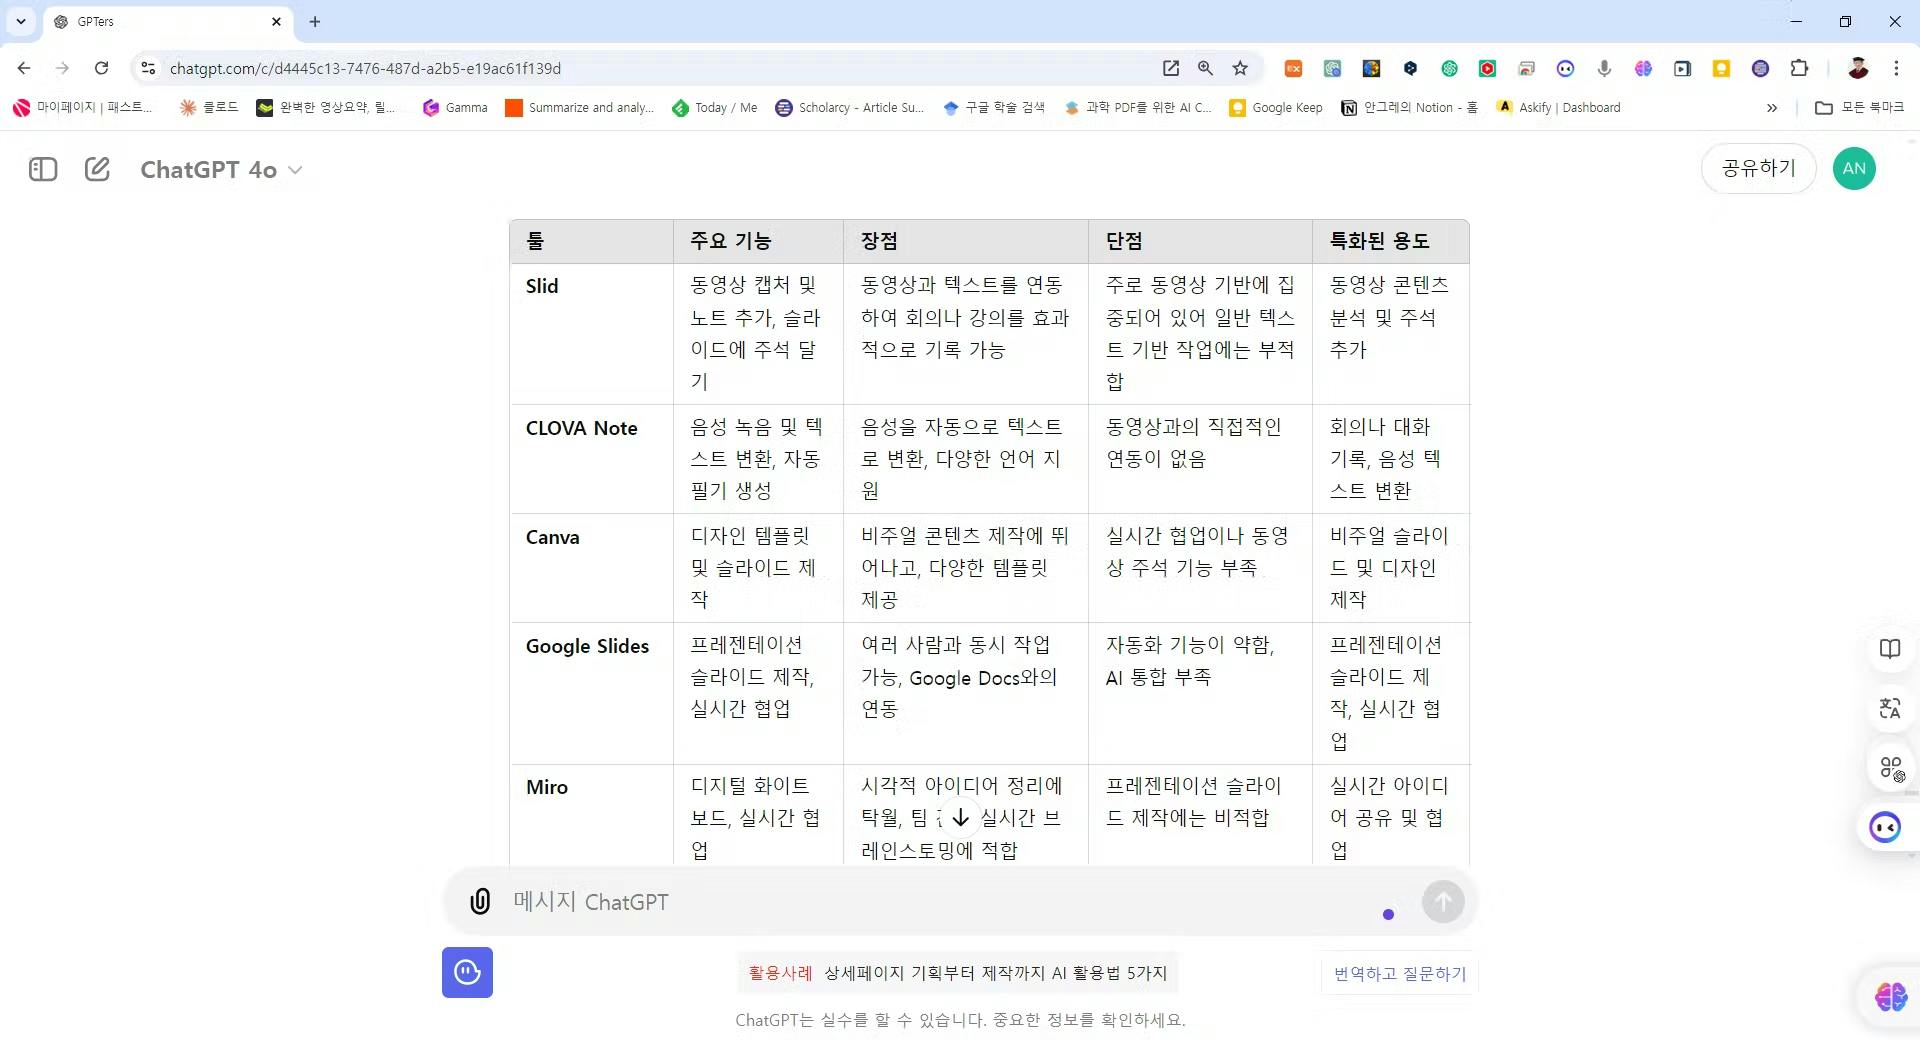This screenshot has width=1920, height=1040.
Task: Bookmark this page with the star
Action: point(1240,68)
